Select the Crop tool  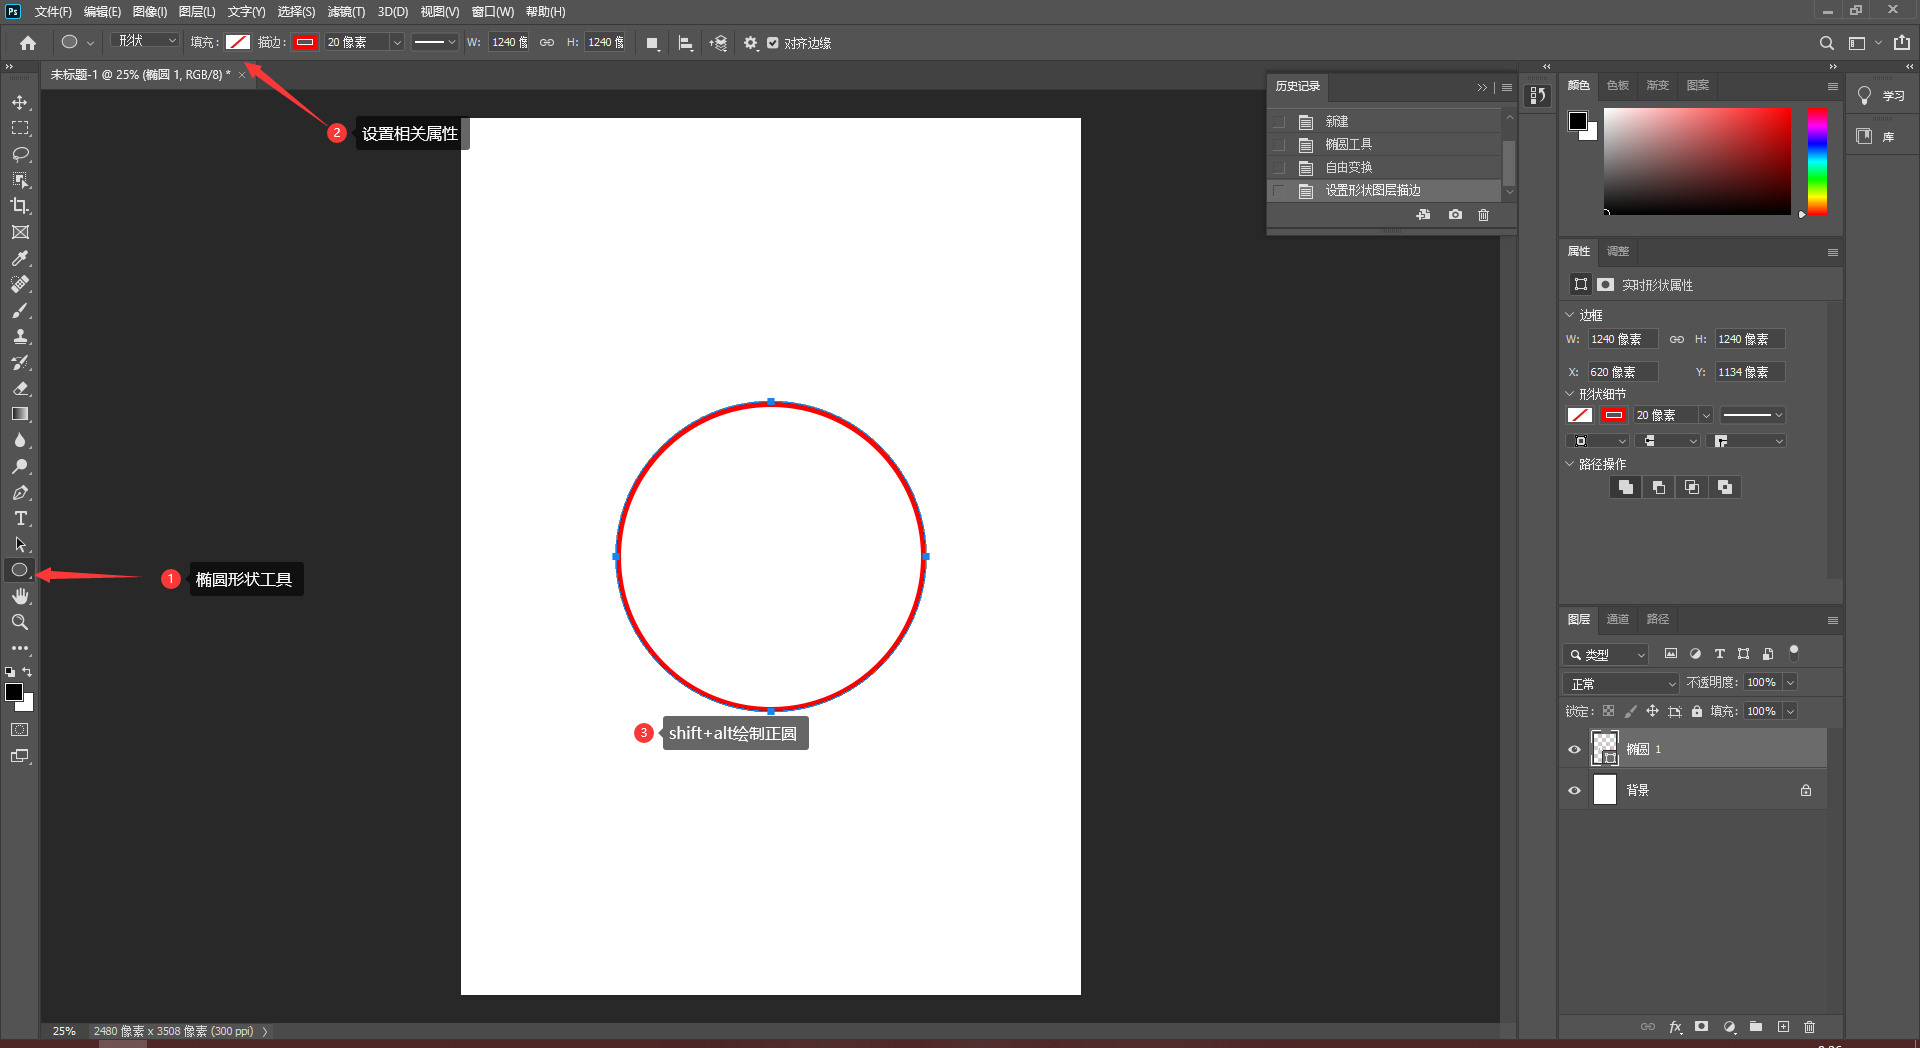20,206
